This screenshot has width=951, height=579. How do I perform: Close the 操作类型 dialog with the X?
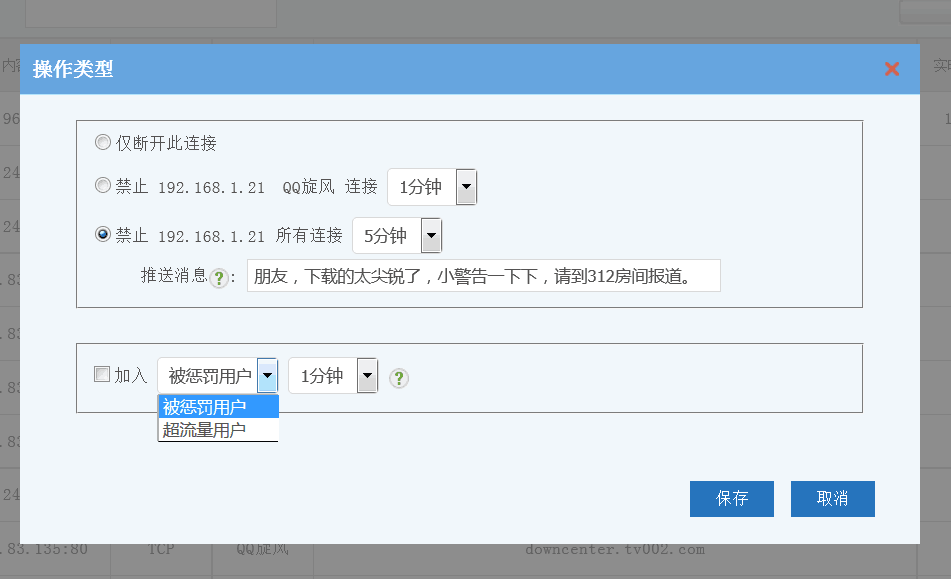[x=892, y=69]
